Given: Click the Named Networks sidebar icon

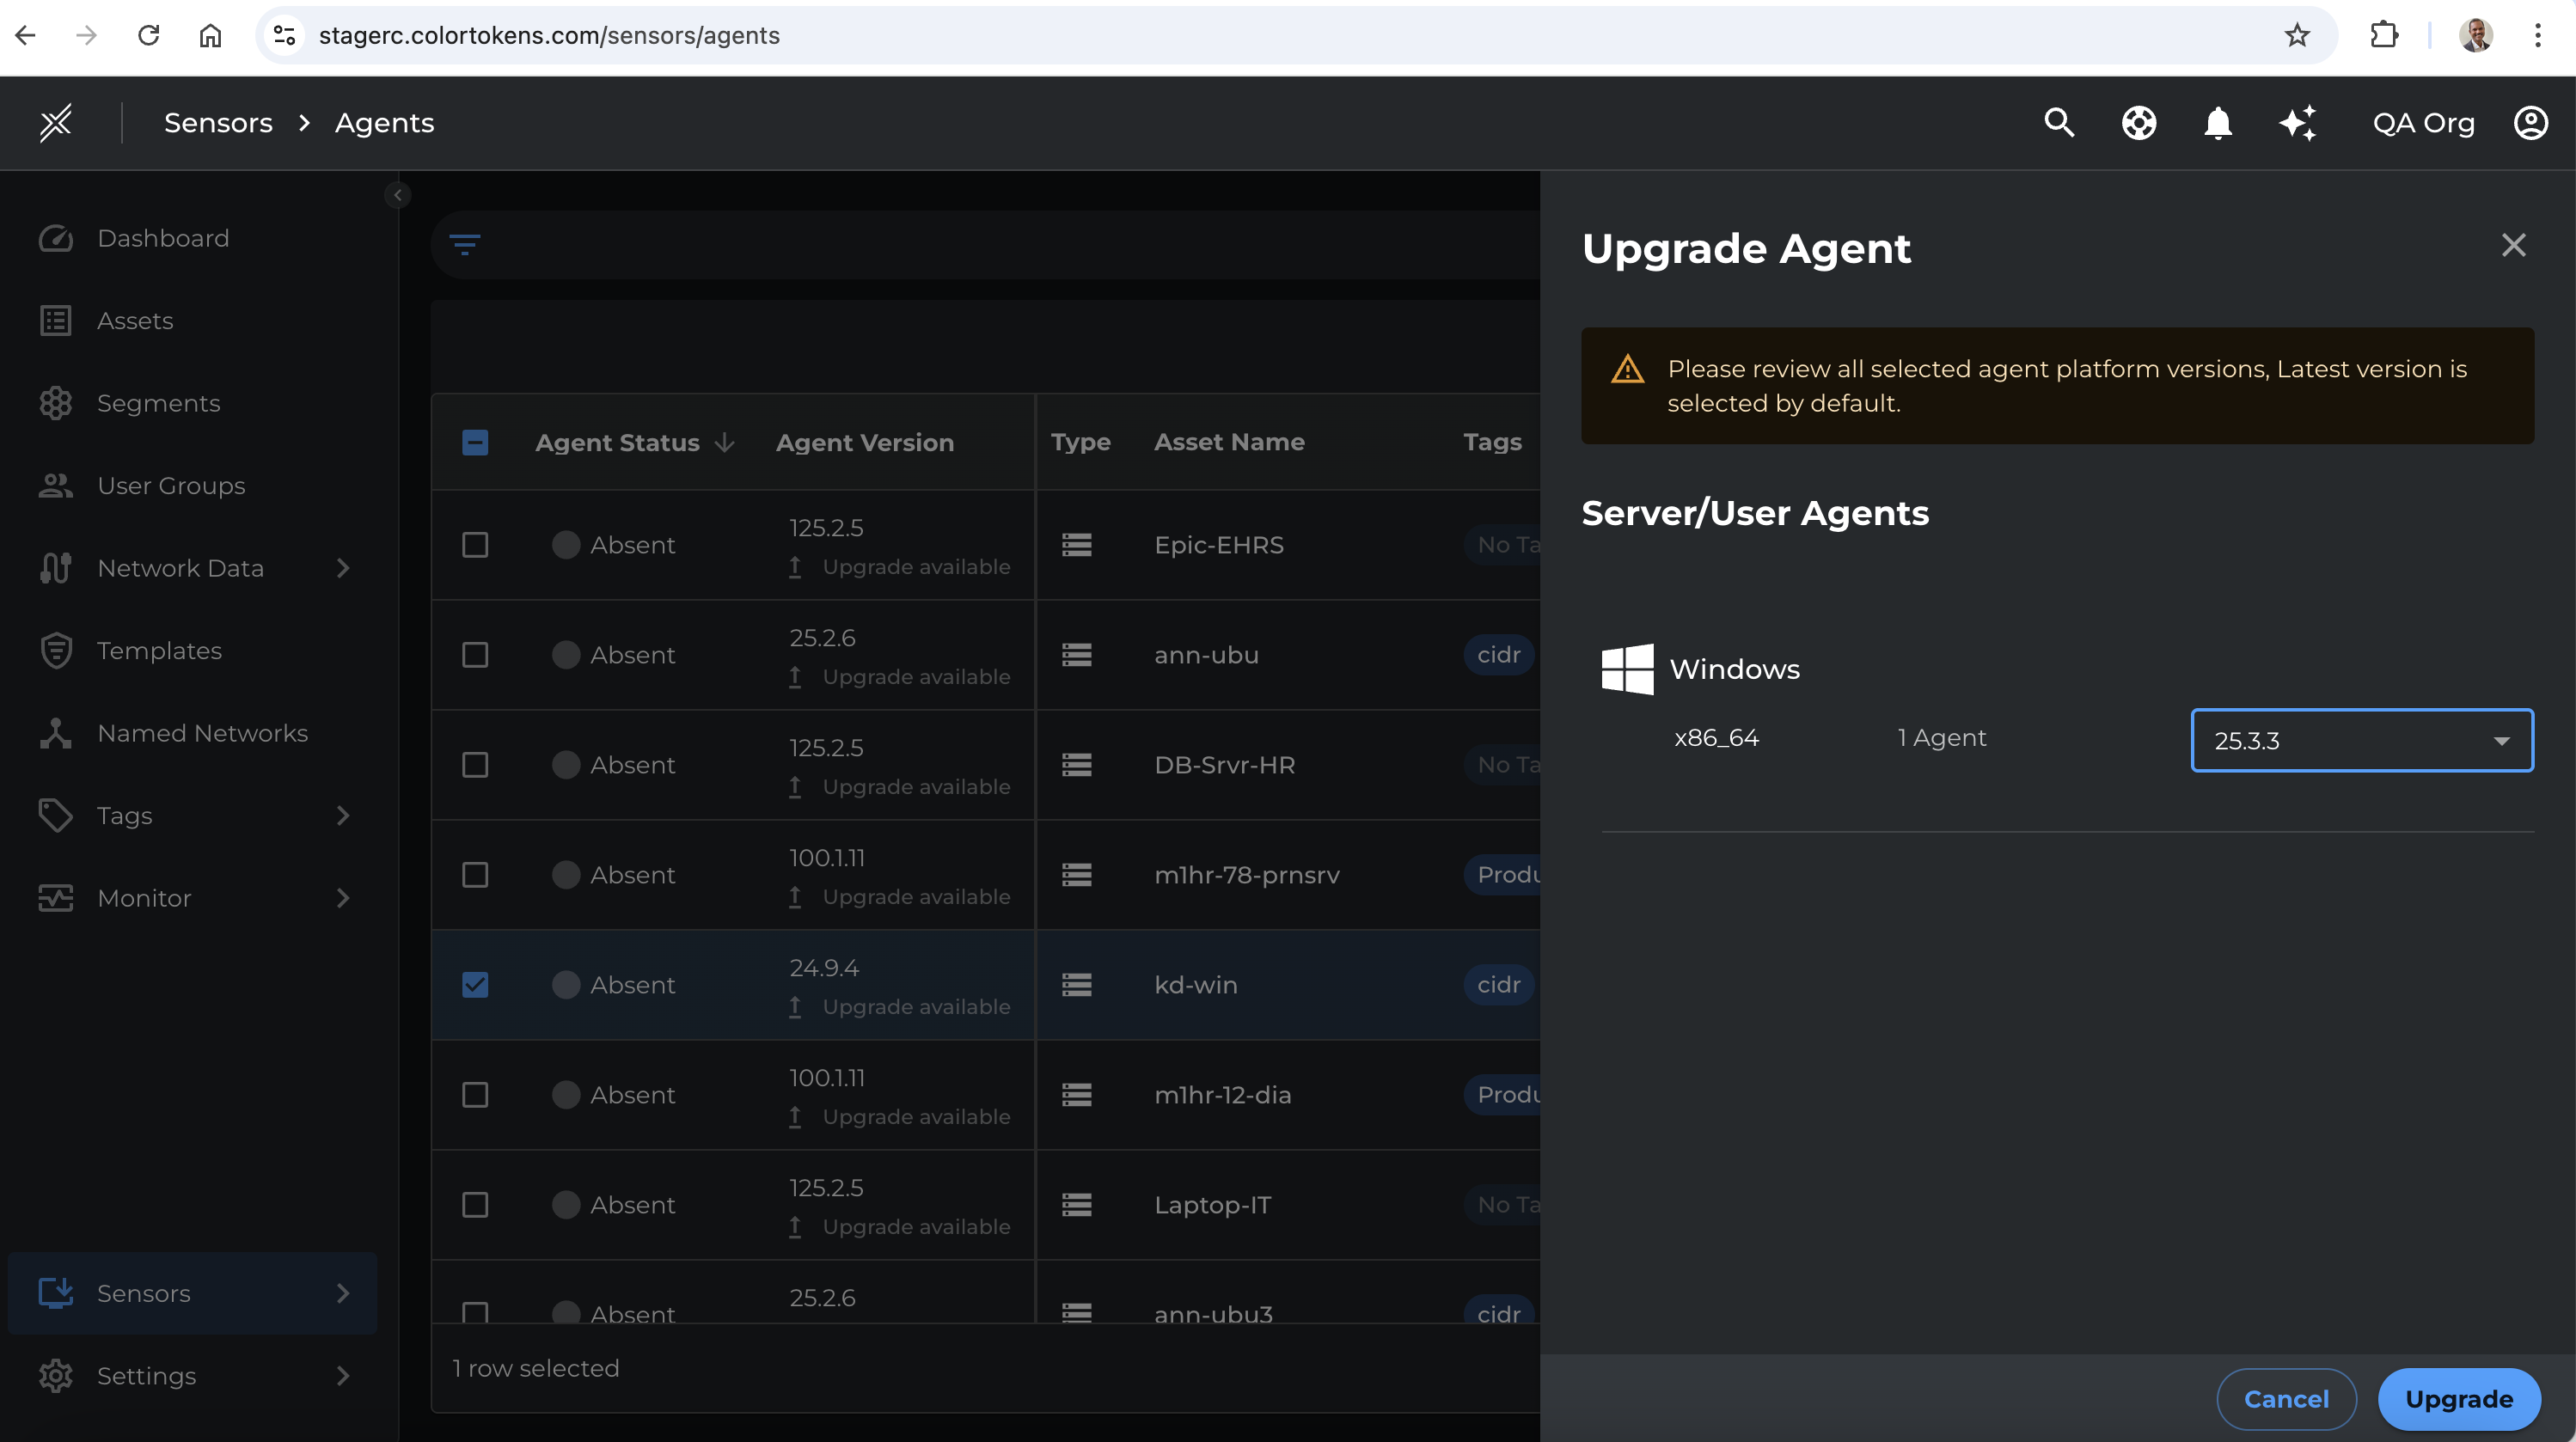Looking at the screenshot, I should click(x=56, y=732).
